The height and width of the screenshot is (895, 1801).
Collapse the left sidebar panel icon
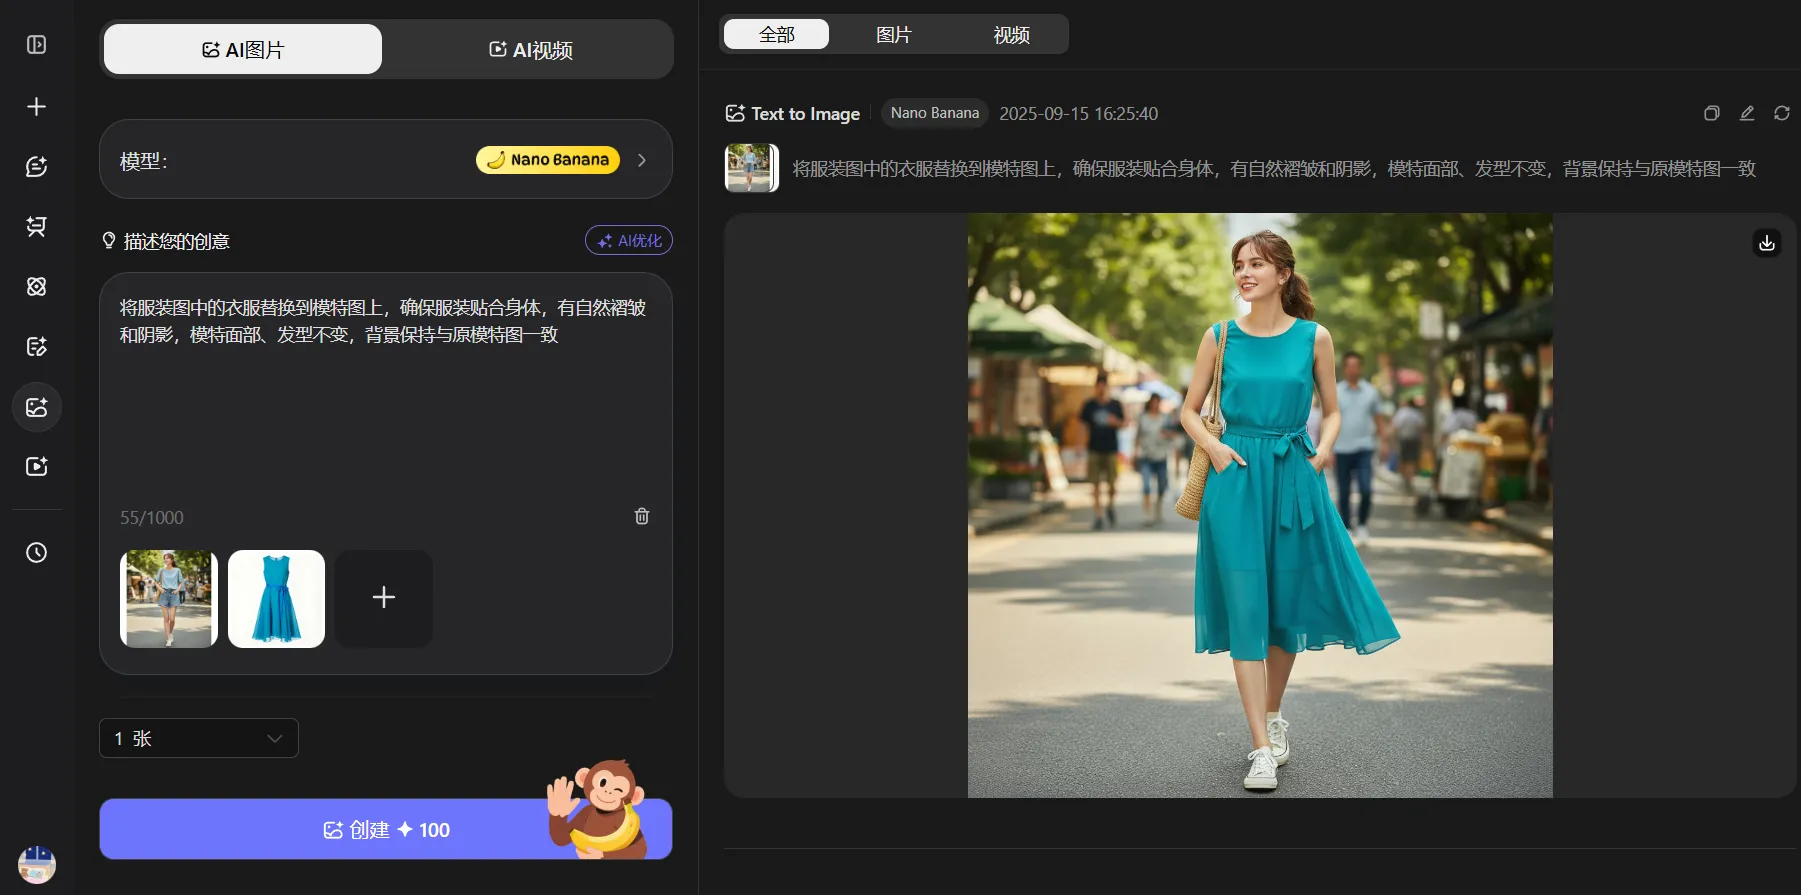click(37, 45)
